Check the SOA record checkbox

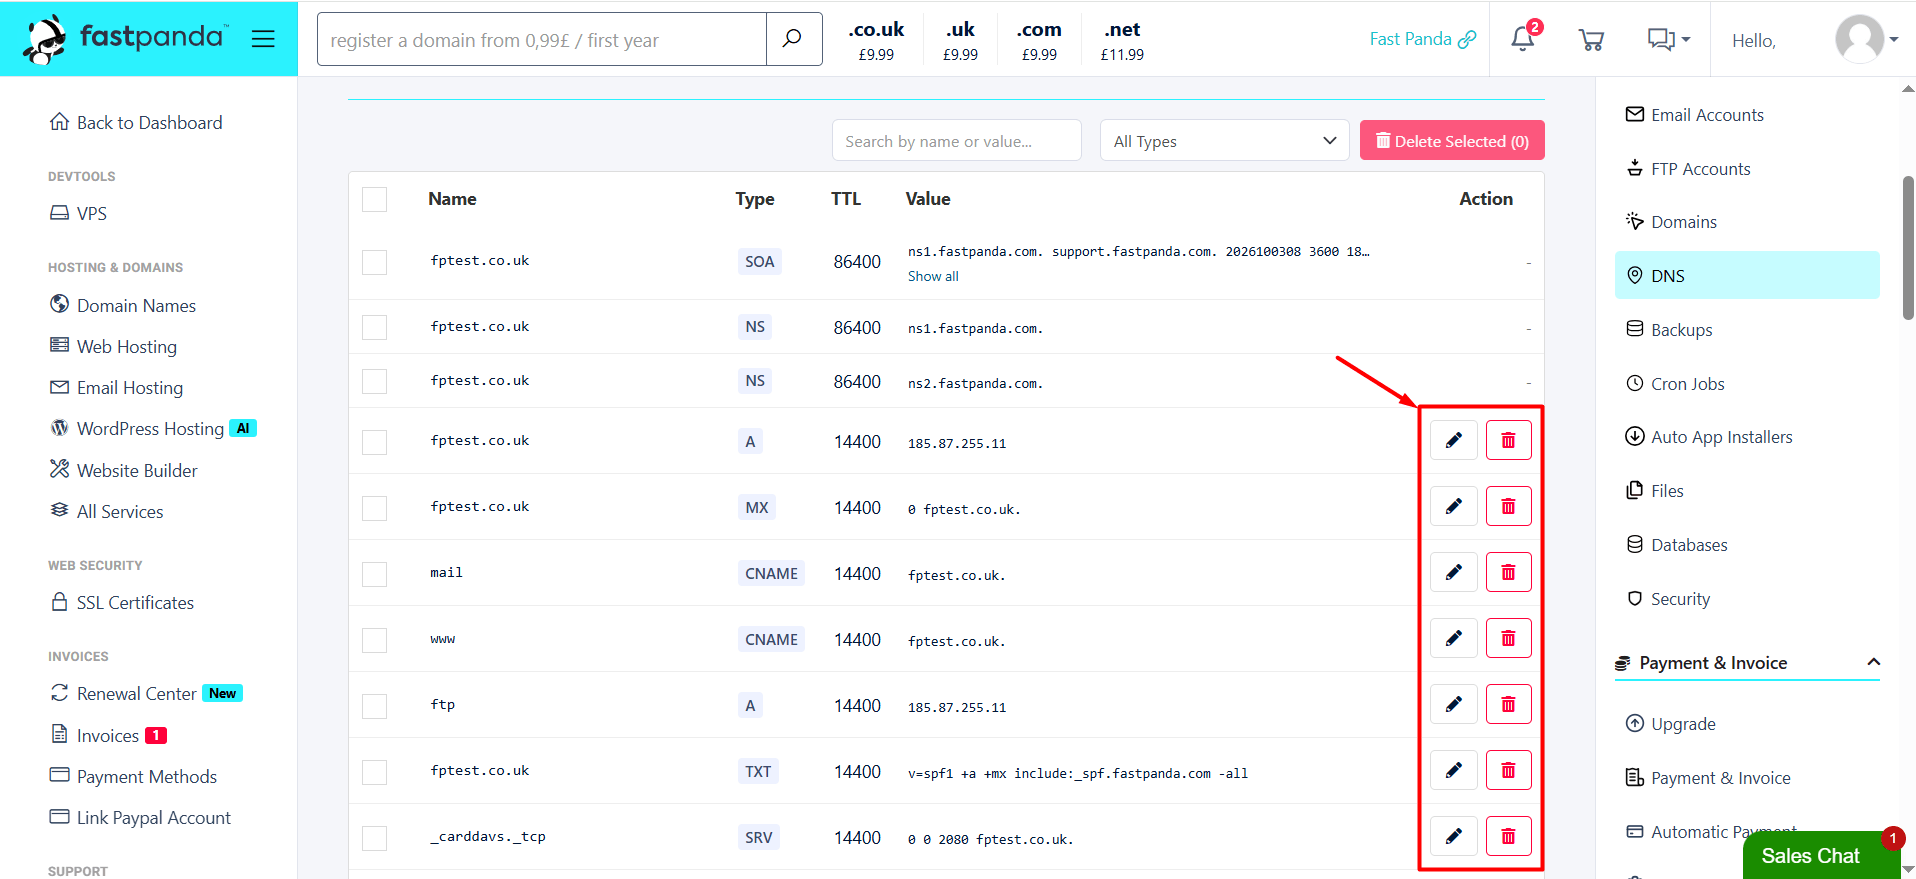(374, 262)
